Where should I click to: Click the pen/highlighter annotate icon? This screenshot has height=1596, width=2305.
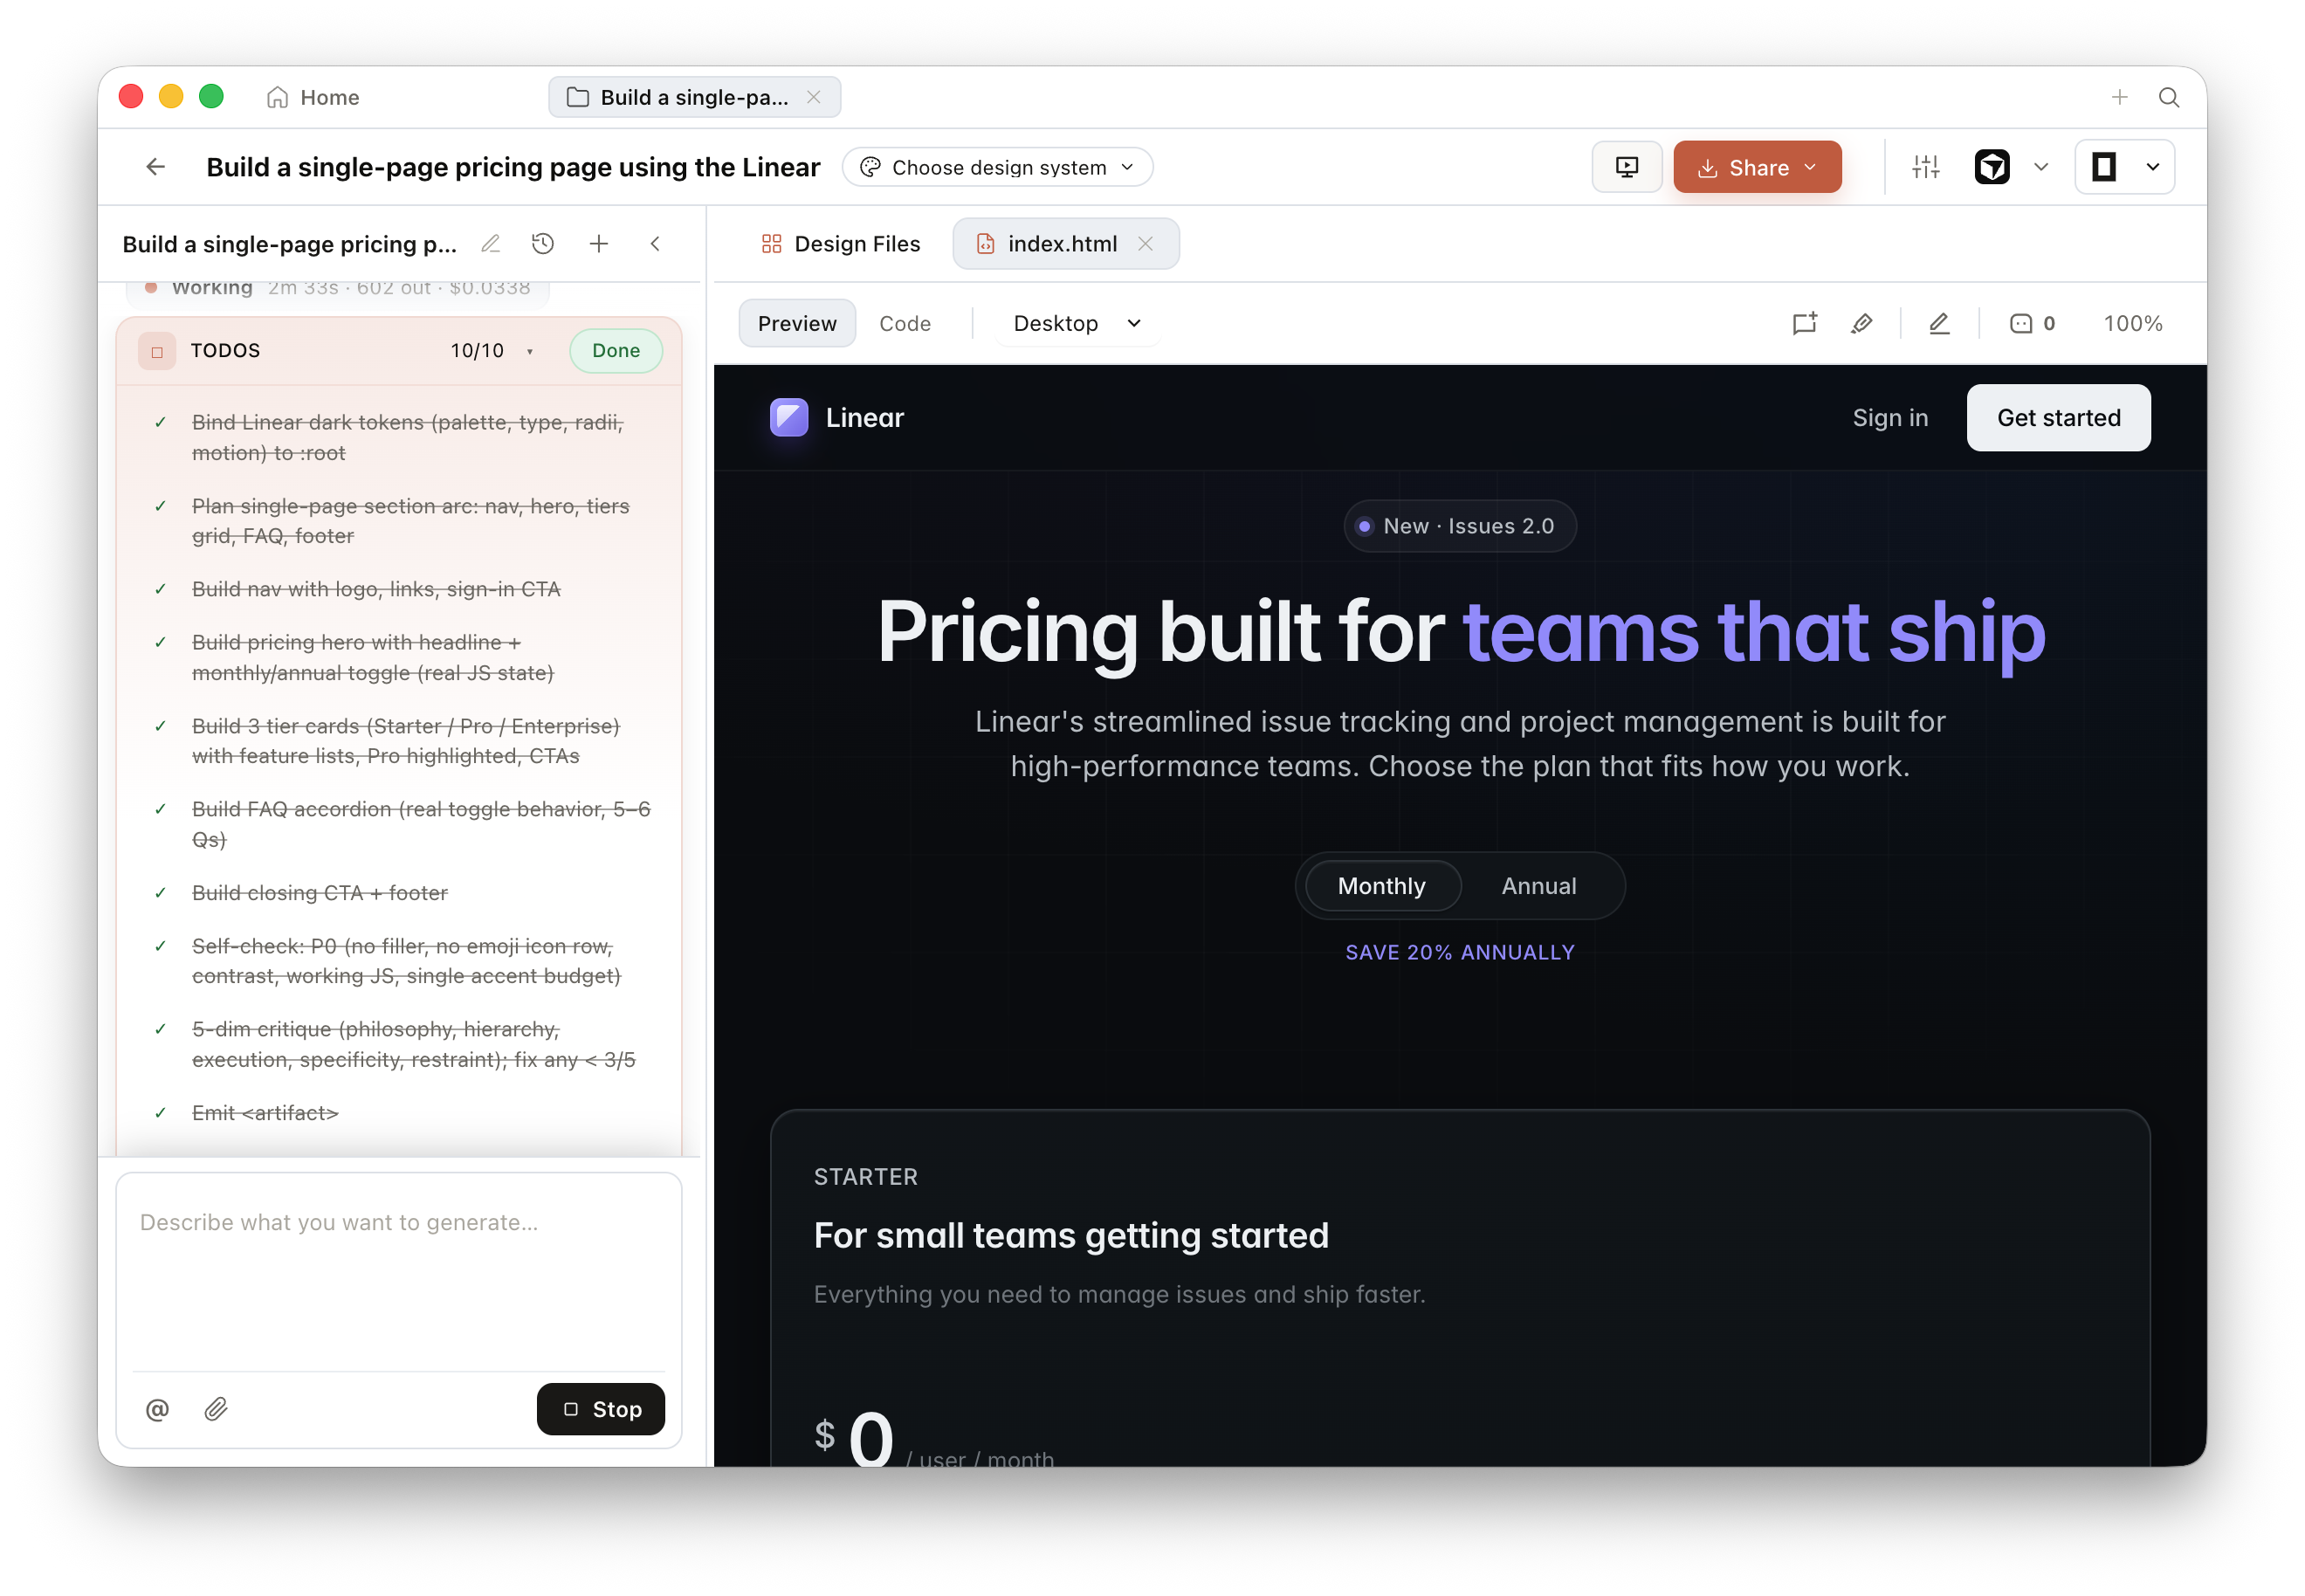[1860, 323]
